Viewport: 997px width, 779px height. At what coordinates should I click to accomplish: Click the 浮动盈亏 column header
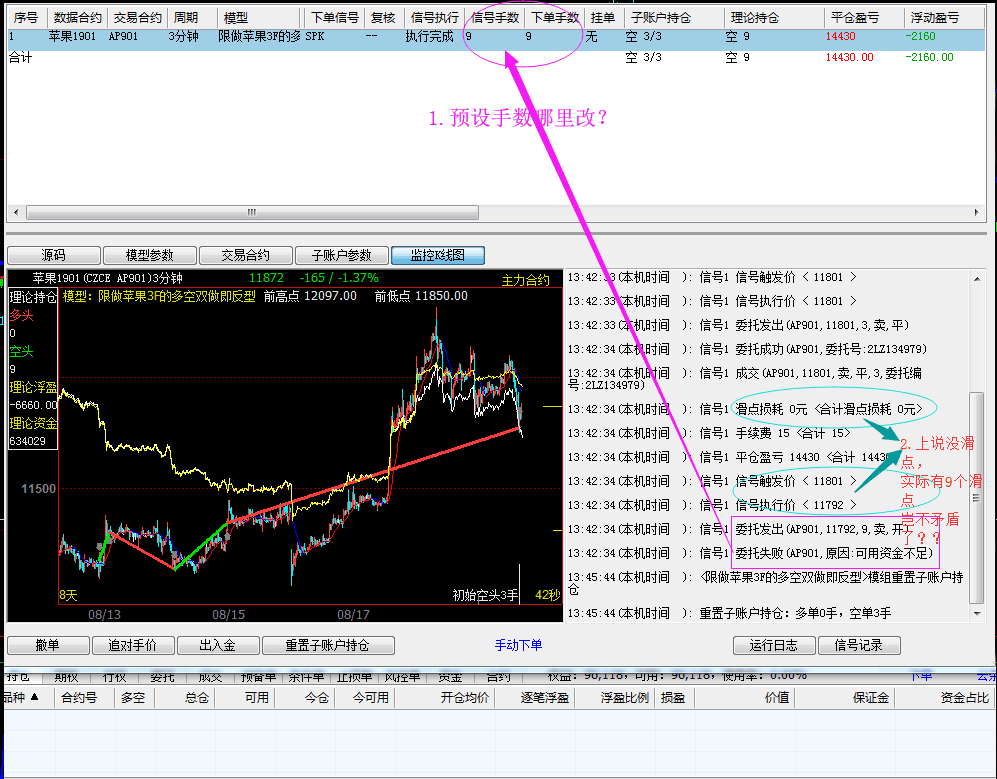(934, 18)
